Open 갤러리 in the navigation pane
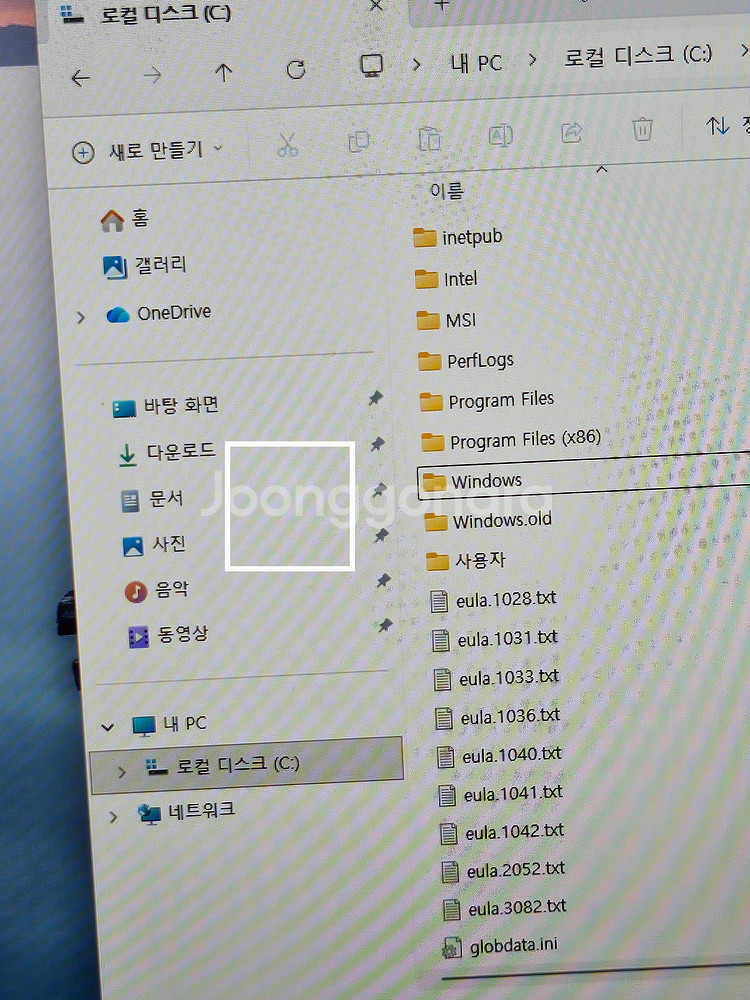The height and width of the screenshot is (1000, 750). click(x=160, y=265)
